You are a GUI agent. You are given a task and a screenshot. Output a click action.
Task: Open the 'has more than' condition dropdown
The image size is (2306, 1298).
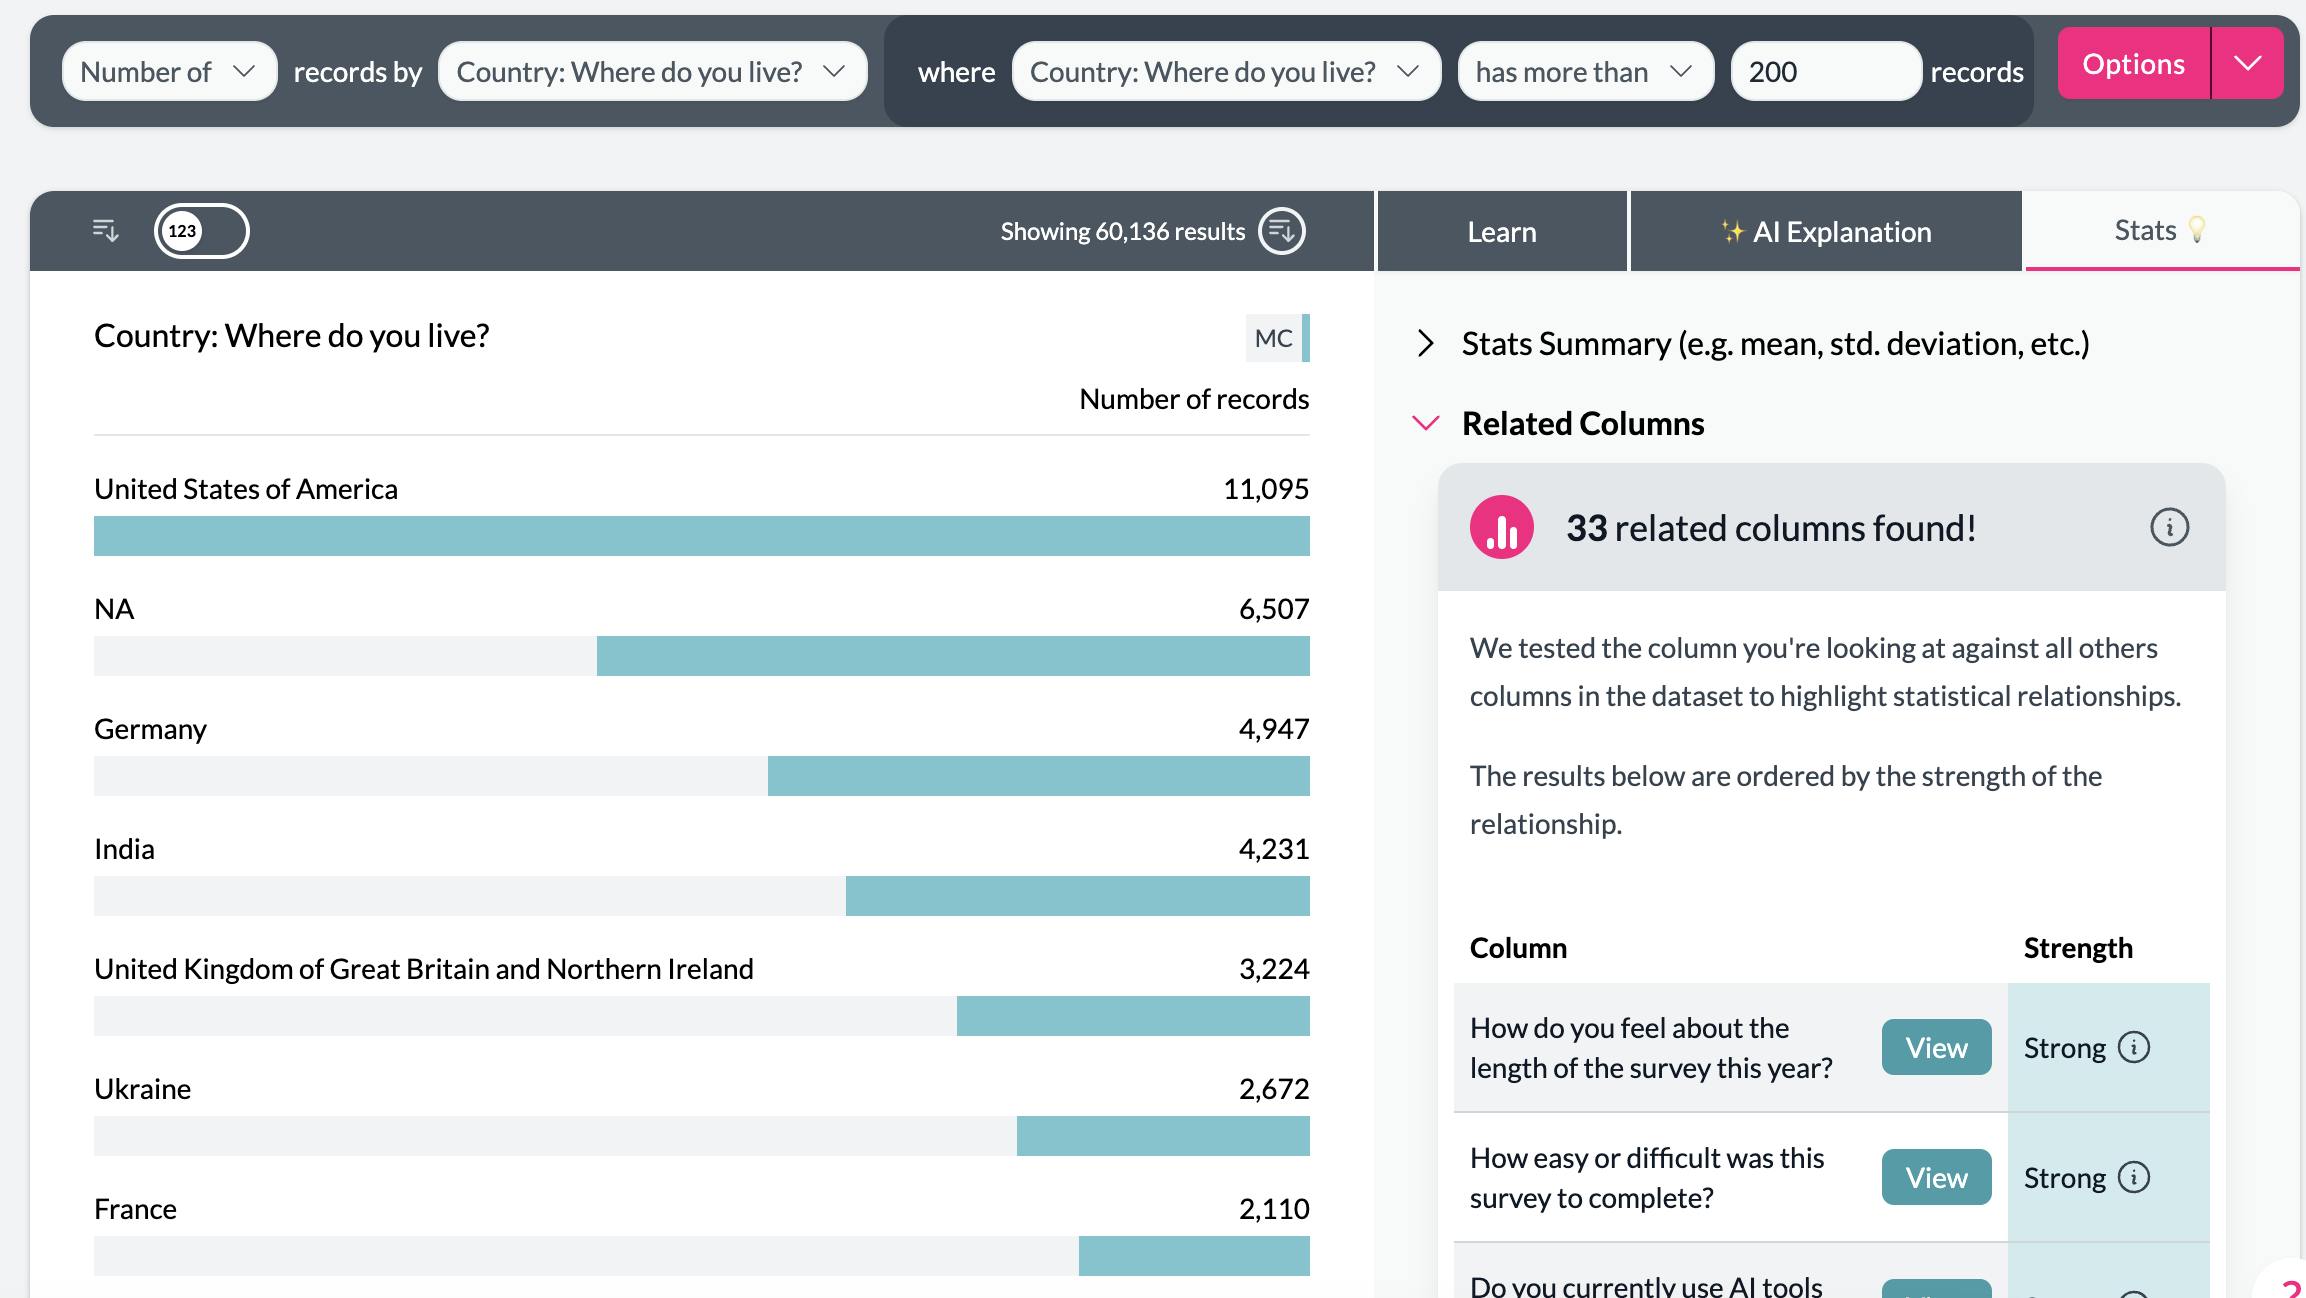pyautogui.click(x=1585, y=71)
